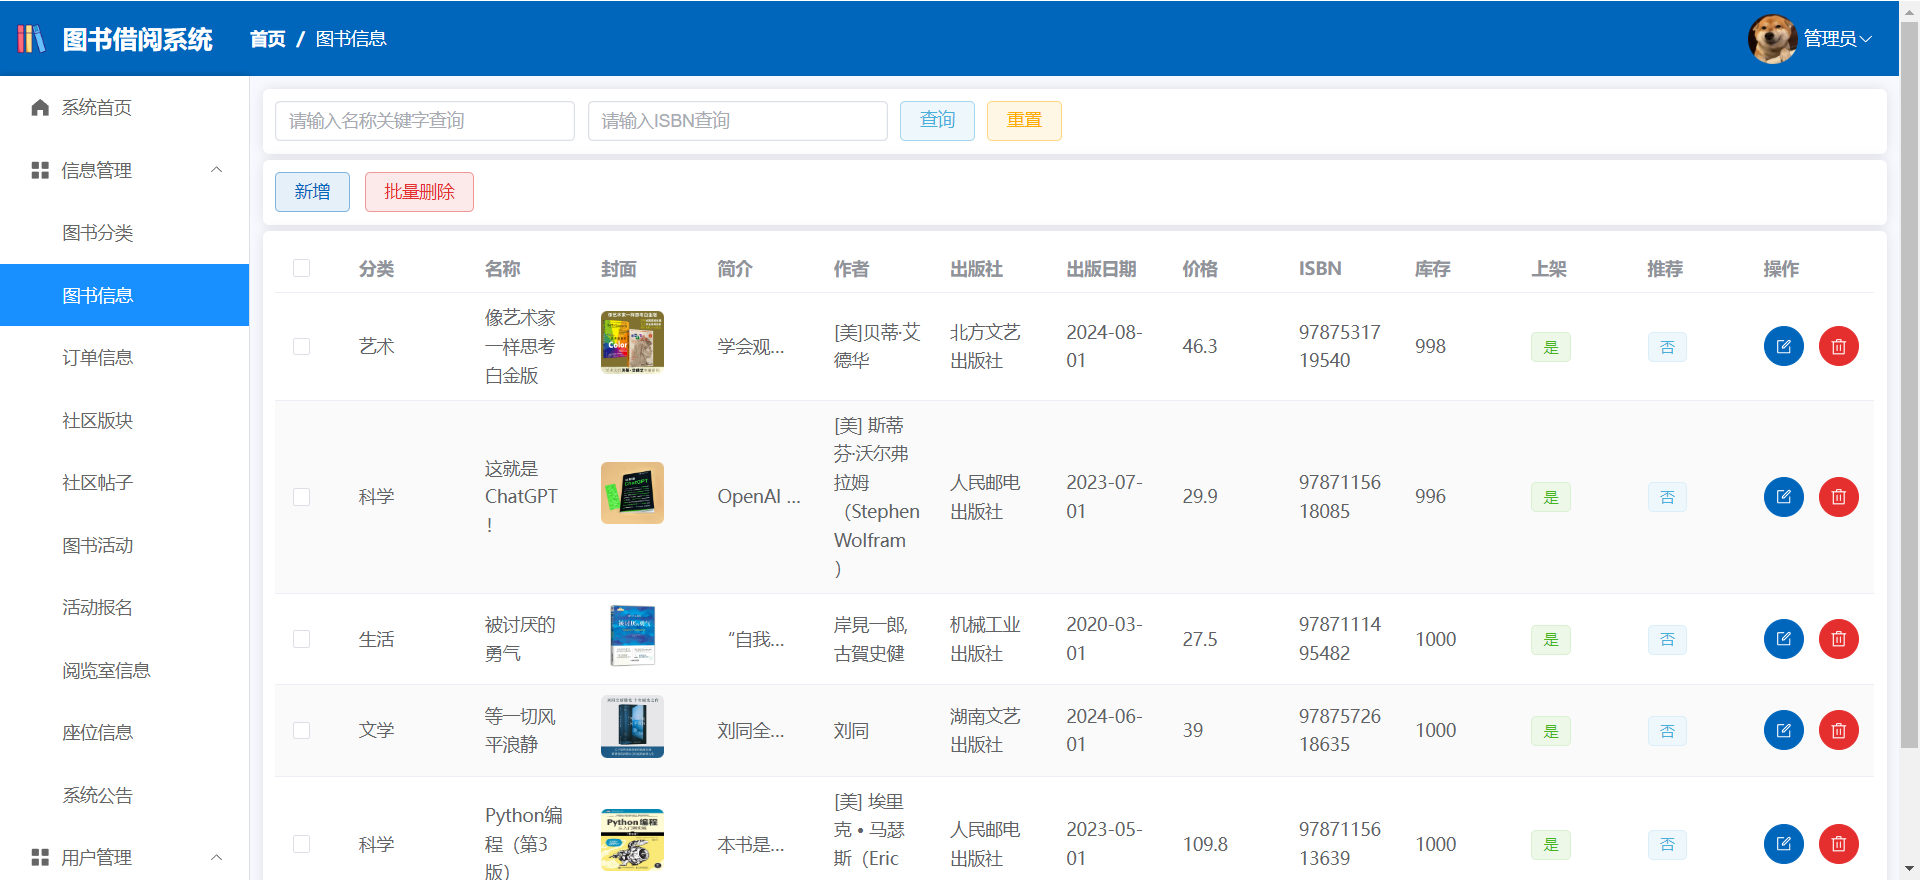Image resolution: width=1920 pixels, height=880 pixels.
Task: Click the 是 上架 tag for 像艺术家一样思考
Action: (1550, 347)
